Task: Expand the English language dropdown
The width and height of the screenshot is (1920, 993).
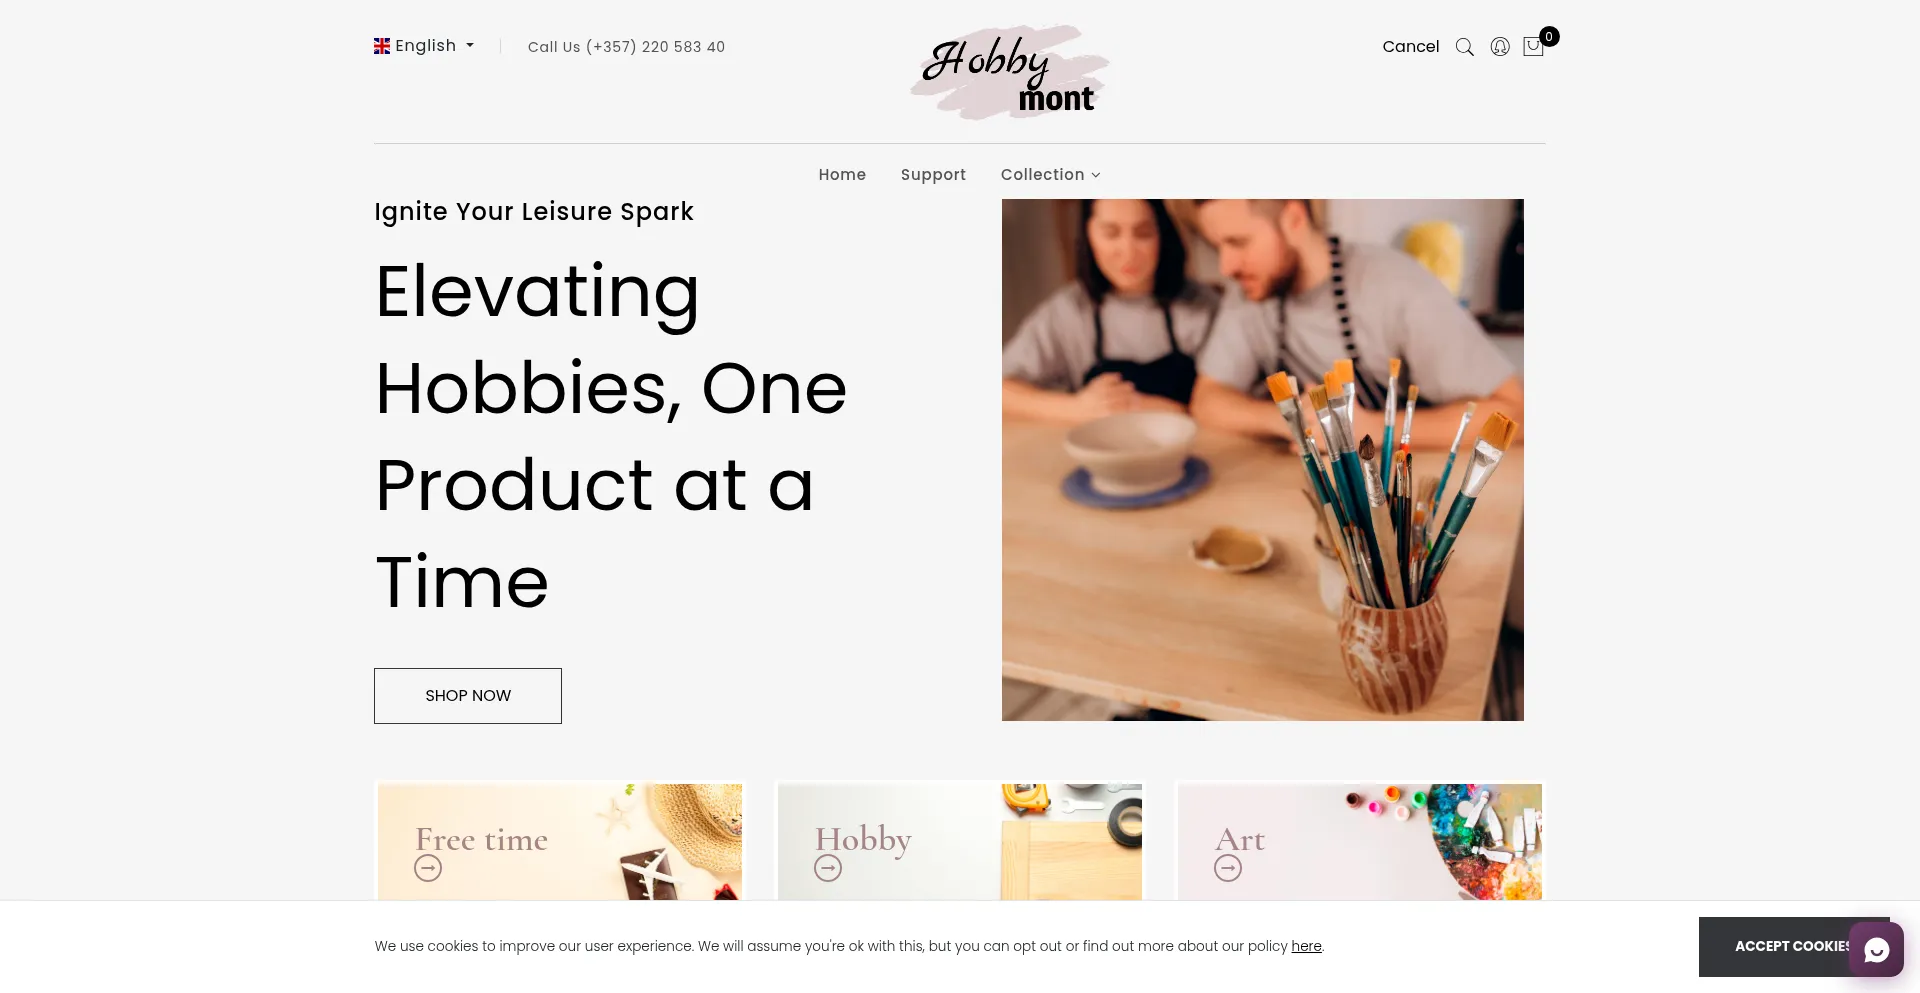Action: [x=424, y=46]
